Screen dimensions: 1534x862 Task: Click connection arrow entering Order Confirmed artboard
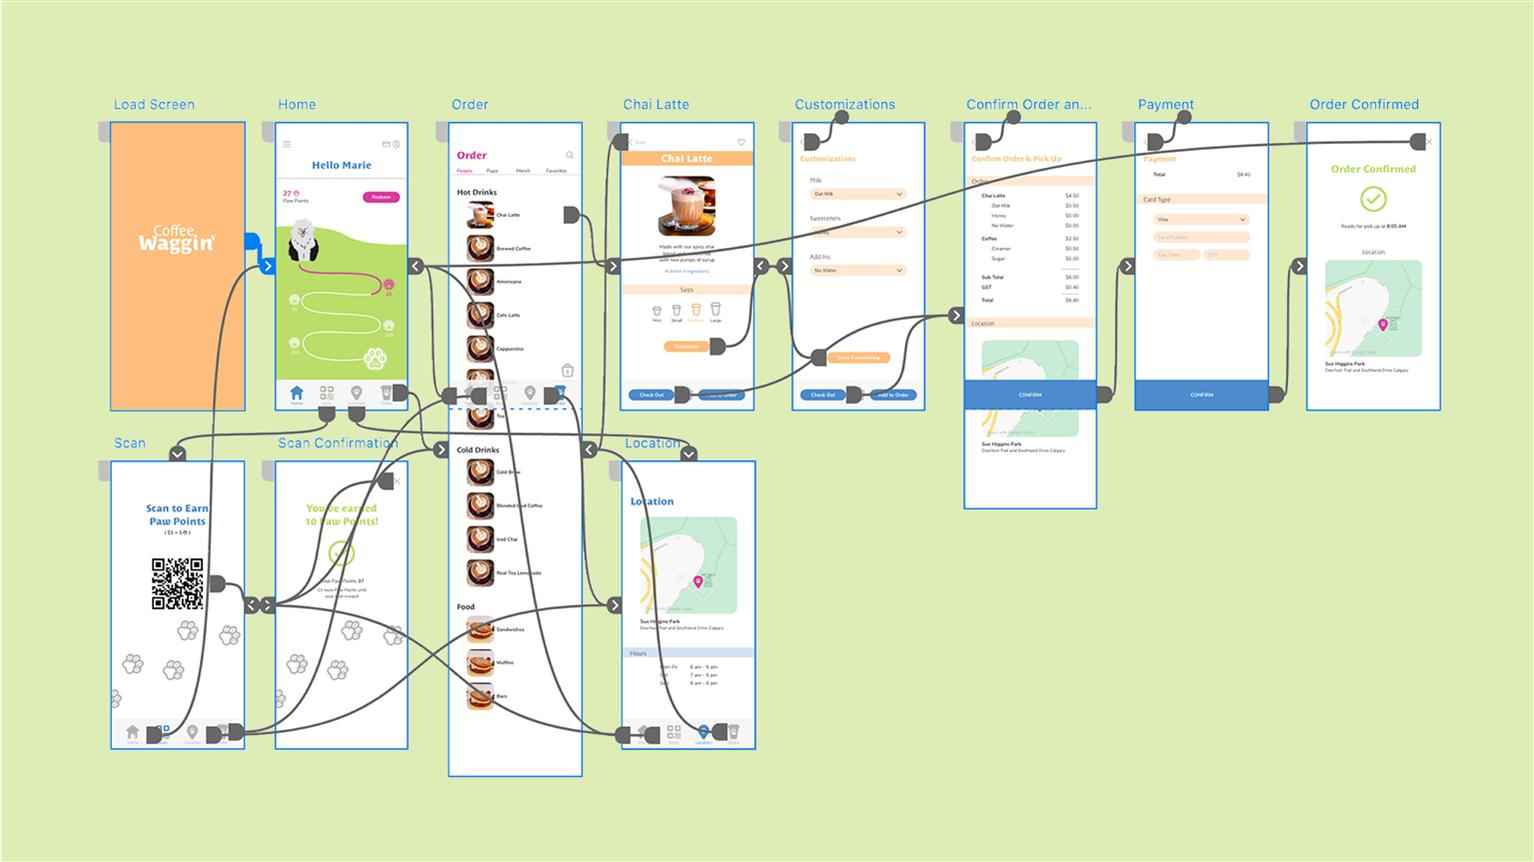1299,266
